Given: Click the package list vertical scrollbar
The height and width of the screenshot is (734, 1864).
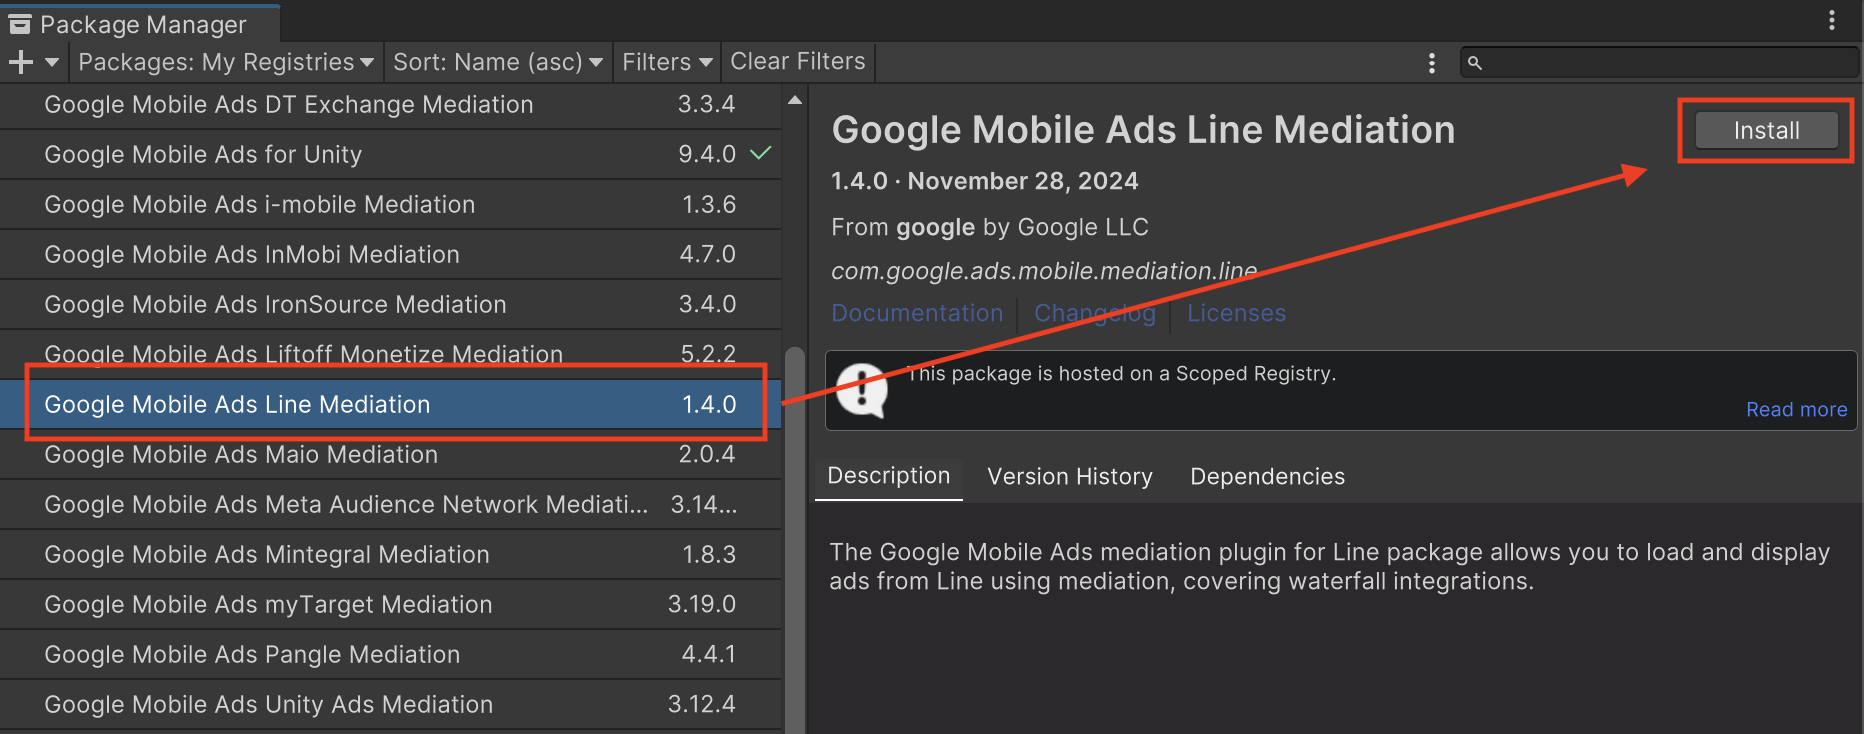Looking at the screenshot, I should tap(795, 540).
